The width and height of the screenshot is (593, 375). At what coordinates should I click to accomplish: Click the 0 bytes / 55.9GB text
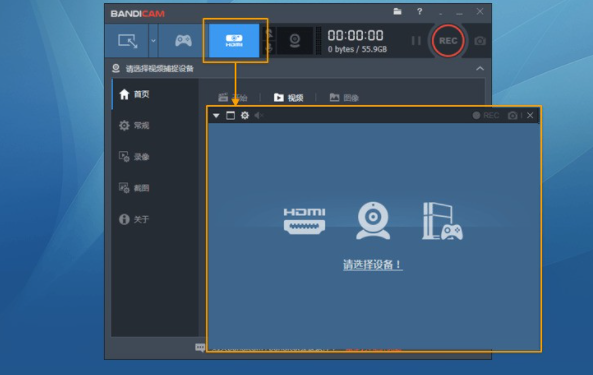pyautogui.click(x=357, y=49)
